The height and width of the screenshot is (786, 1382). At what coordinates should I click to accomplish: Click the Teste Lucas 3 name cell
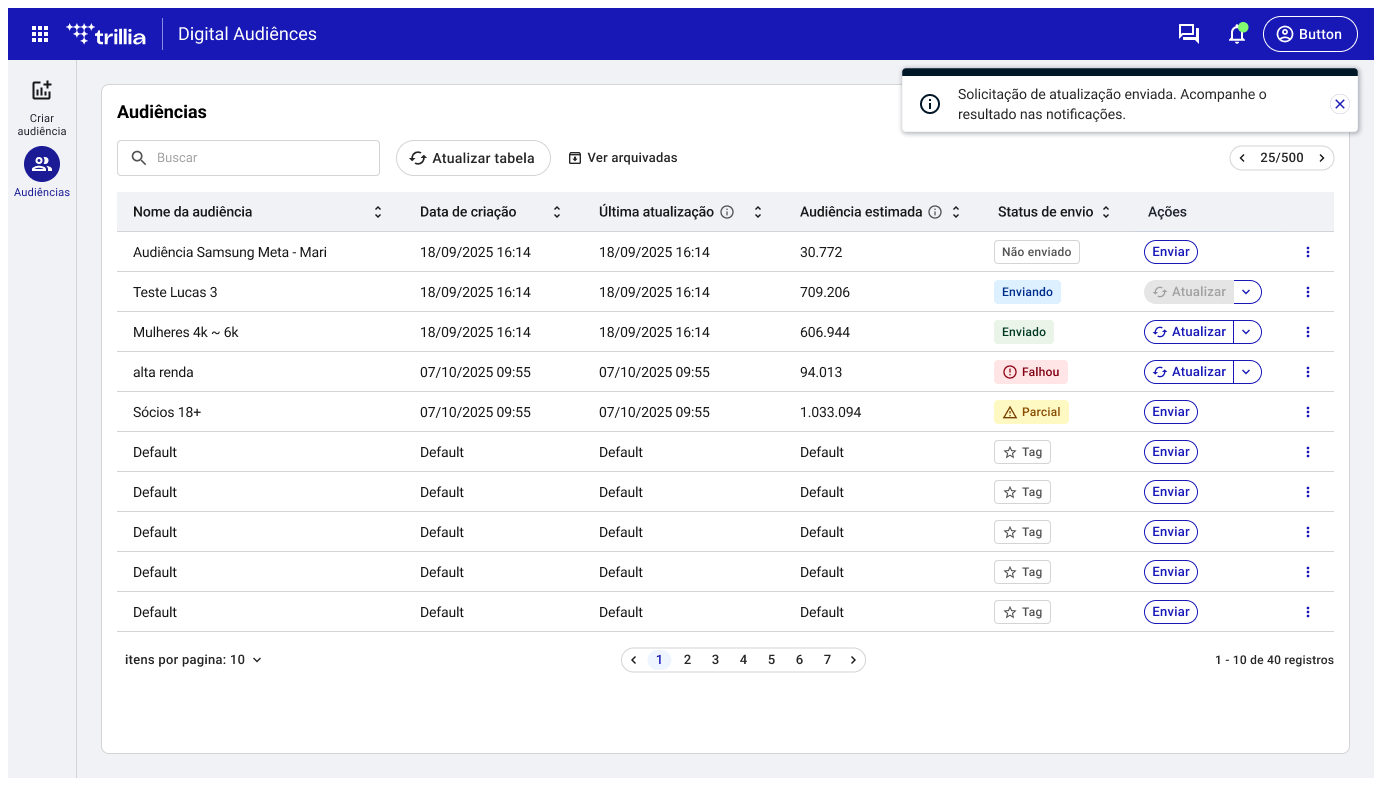[x=175, y=292]
